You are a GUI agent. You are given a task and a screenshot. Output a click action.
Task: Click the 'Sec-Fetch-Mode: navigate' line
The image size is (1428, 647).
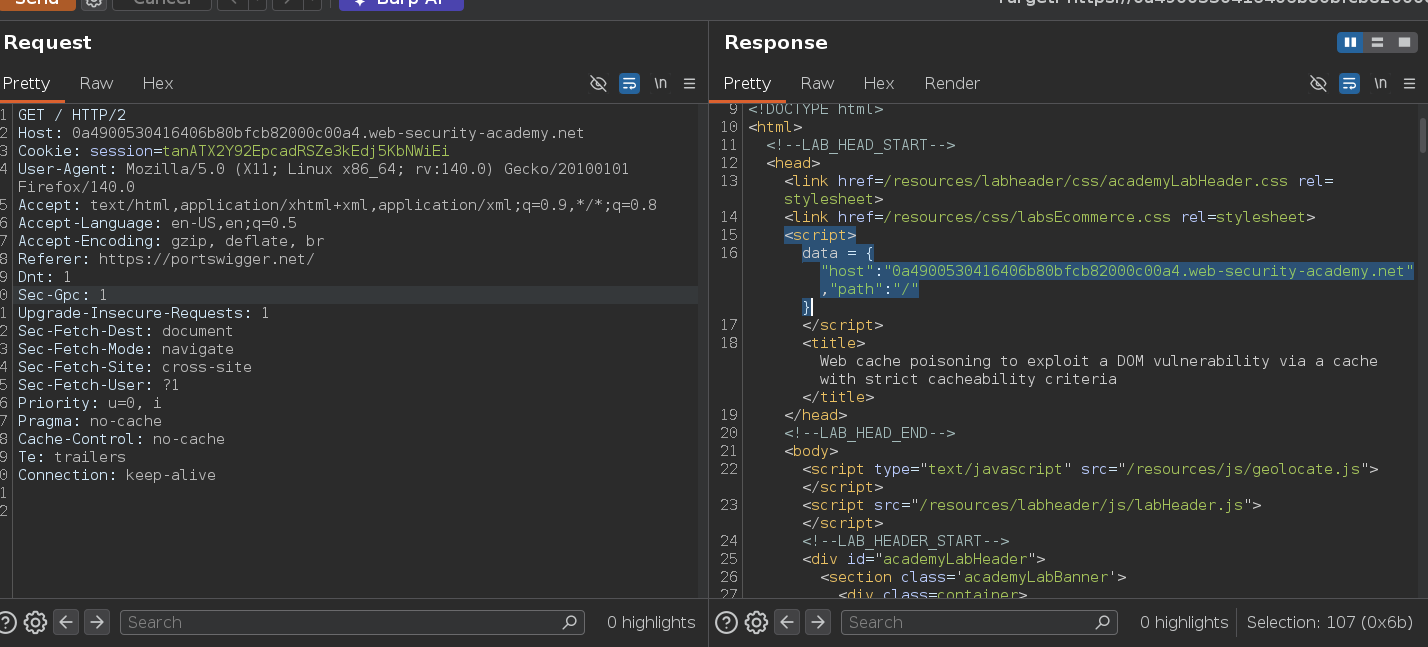[126, 349]
